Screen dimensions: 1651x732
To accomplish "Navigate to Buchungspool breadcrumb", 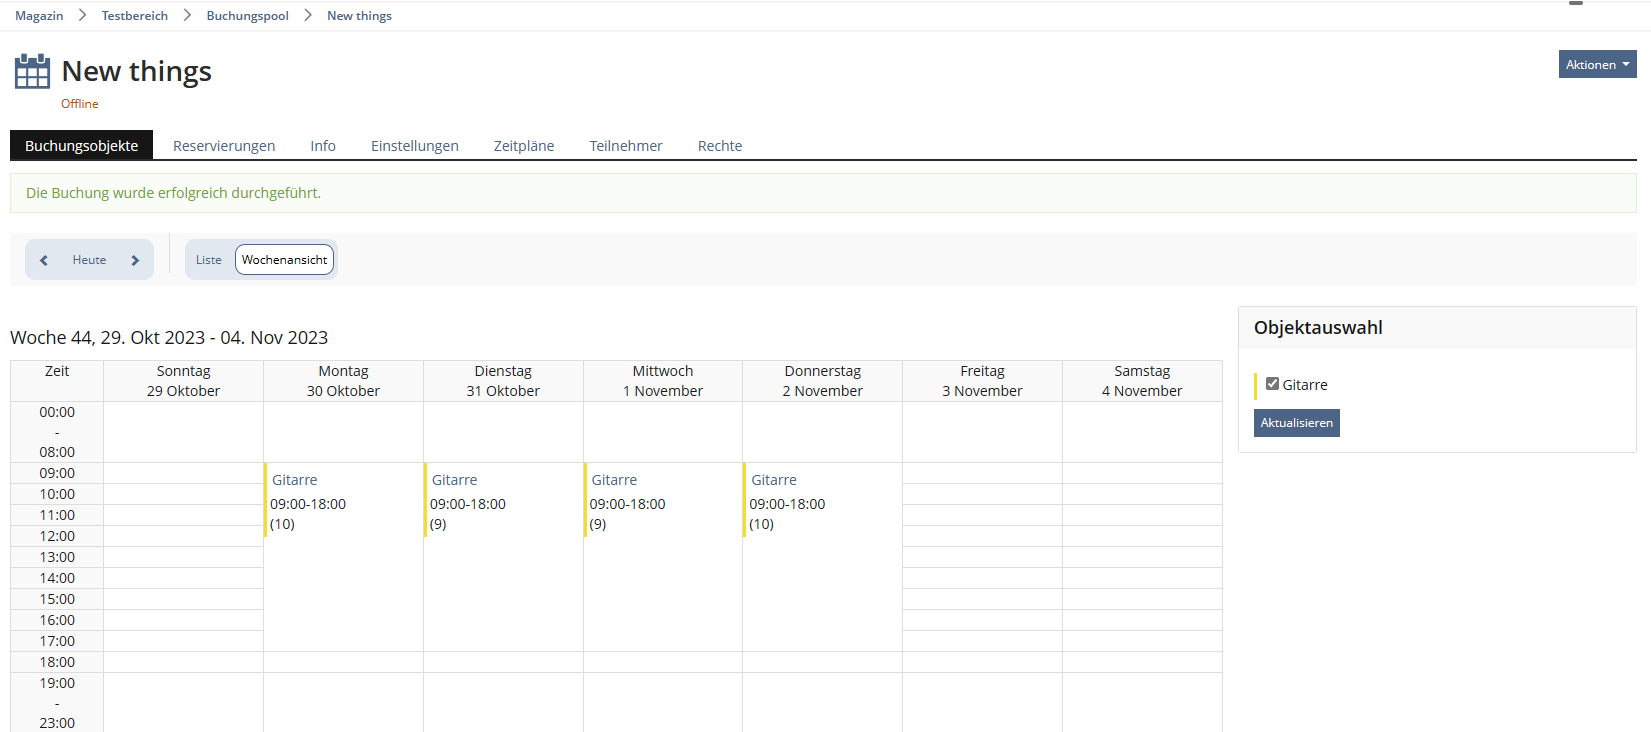I will pyautogui.click(x=247, y=16).
